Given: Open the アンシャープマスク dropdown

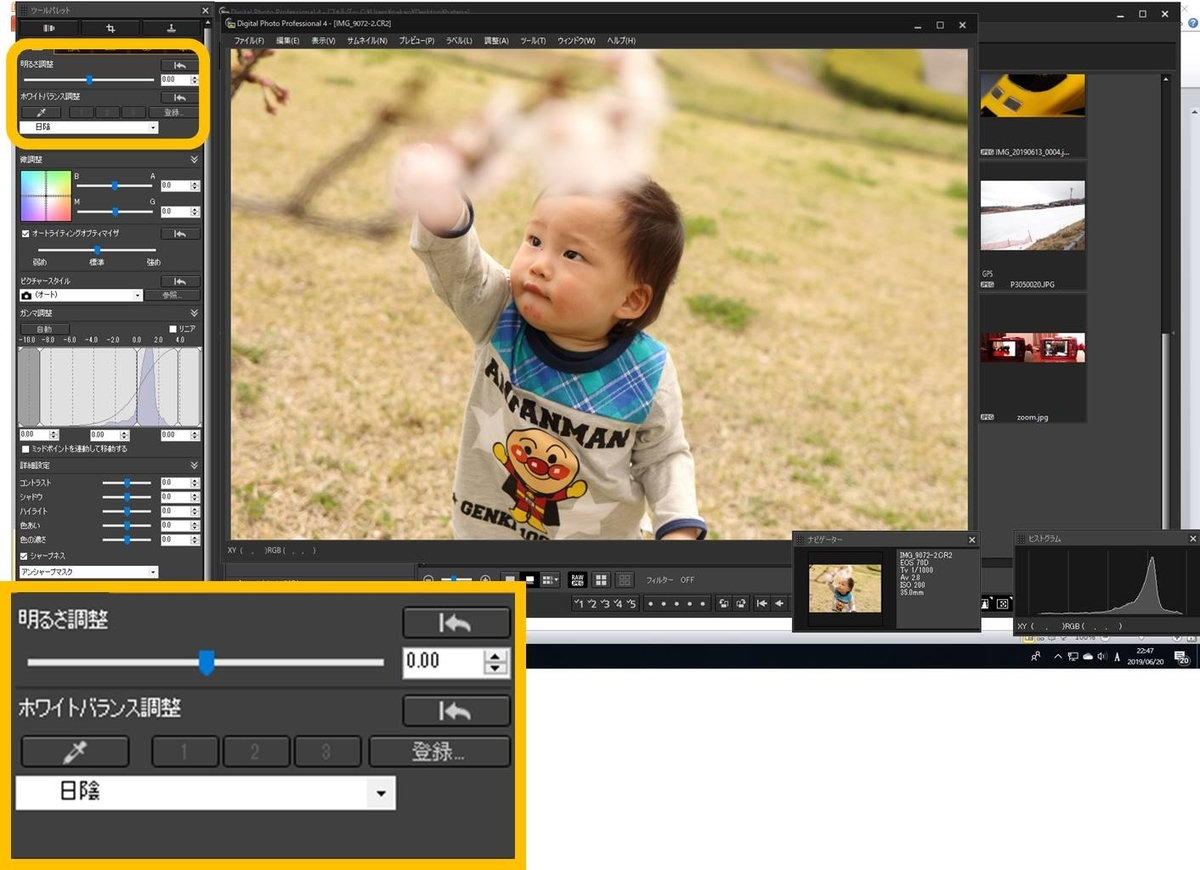Looking at the screenshot, I should [x=88, y=572].
